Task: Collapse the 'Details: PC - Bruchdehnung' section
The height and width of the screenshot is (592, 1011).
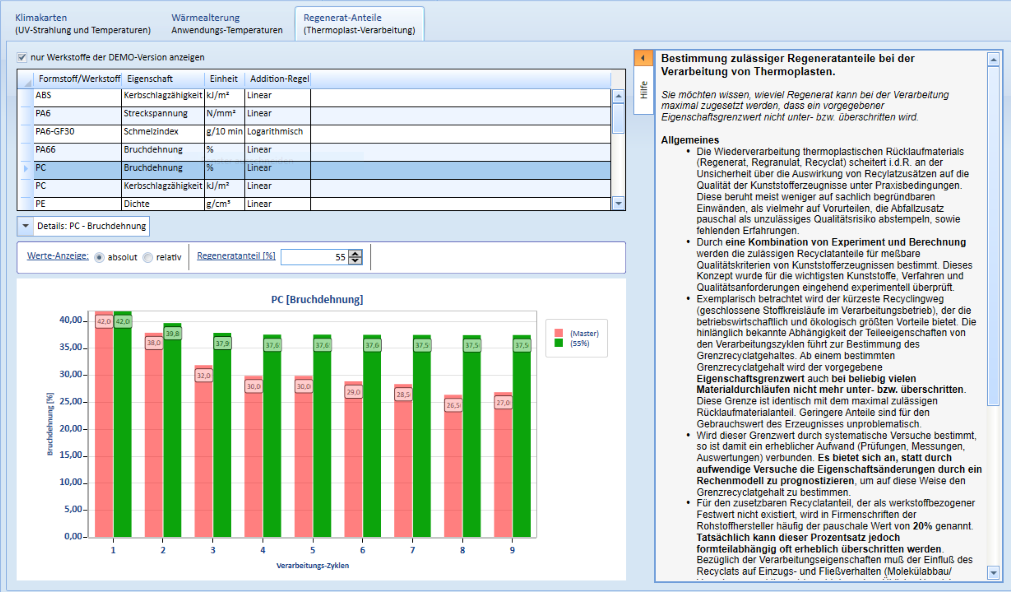Action: point(26,226)
